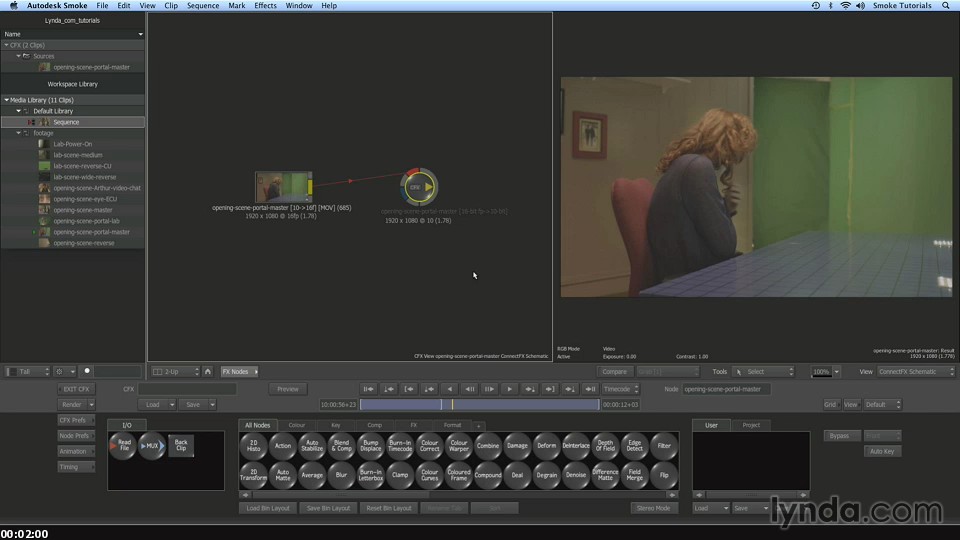Enable Auto Key
Viewport: 960px width, 540px height.
coord(880,452)
